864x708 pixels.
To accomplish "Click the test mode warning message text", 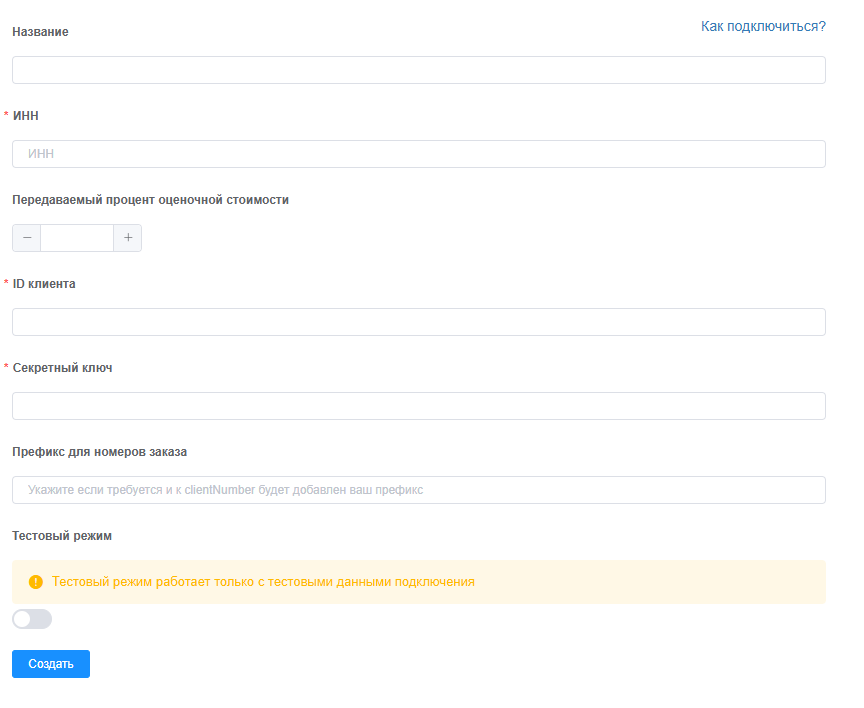I will 263,582.
